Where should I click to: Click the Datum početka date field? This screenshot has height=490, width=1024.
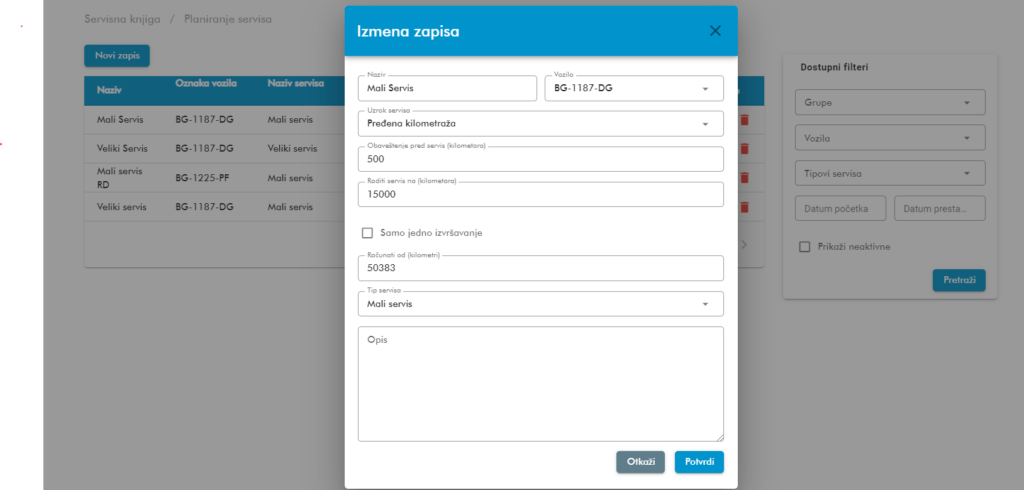pyautogui.click(x=840, y=208)
